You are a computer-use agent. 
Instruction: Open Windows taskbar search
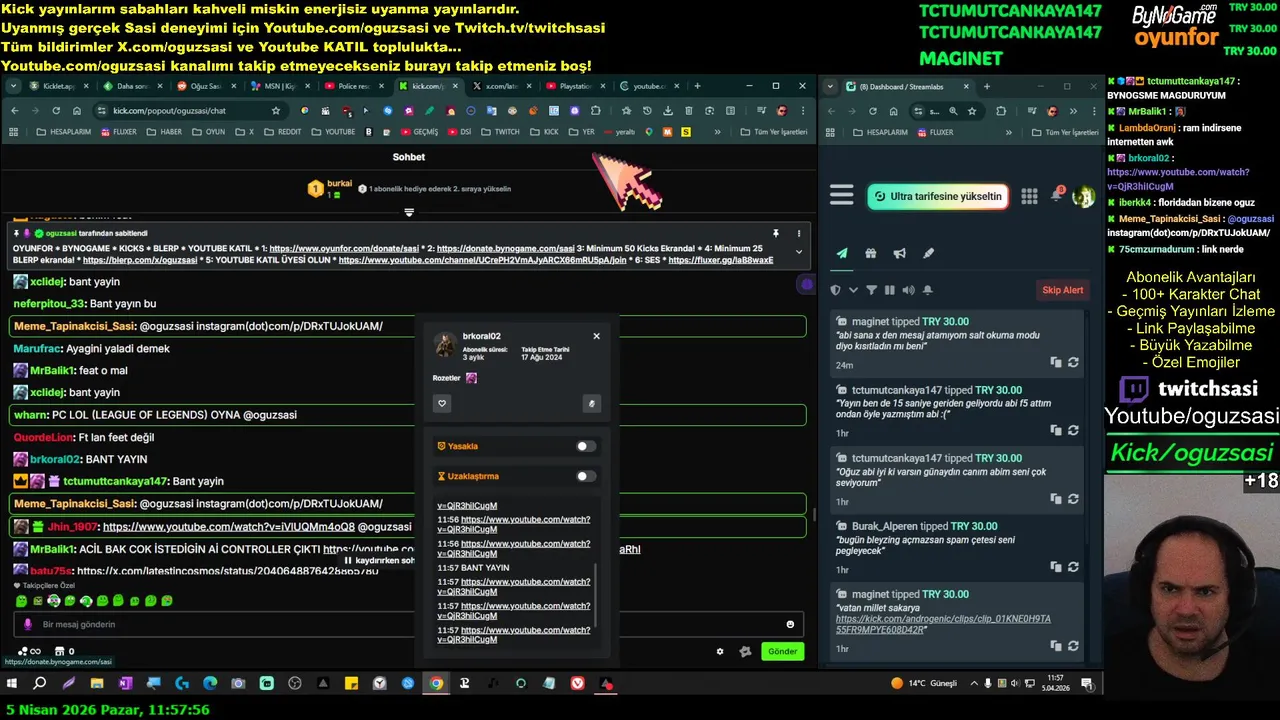coord(39,684)
